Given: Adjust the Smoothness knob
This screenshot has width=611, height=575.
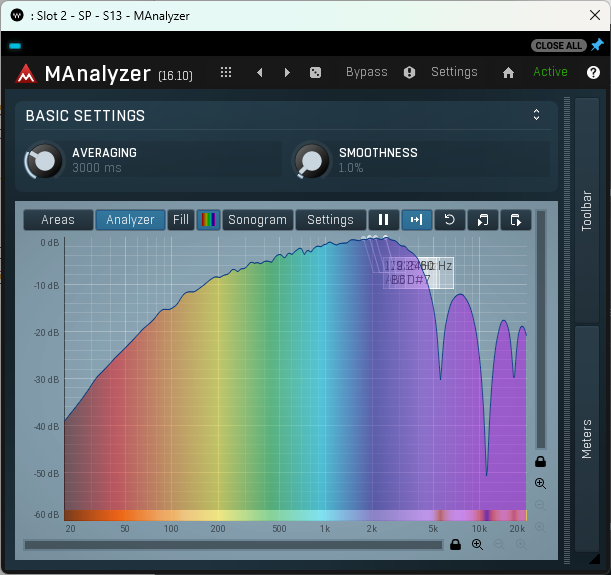Looking at the screenshot, I should point(311,161).
